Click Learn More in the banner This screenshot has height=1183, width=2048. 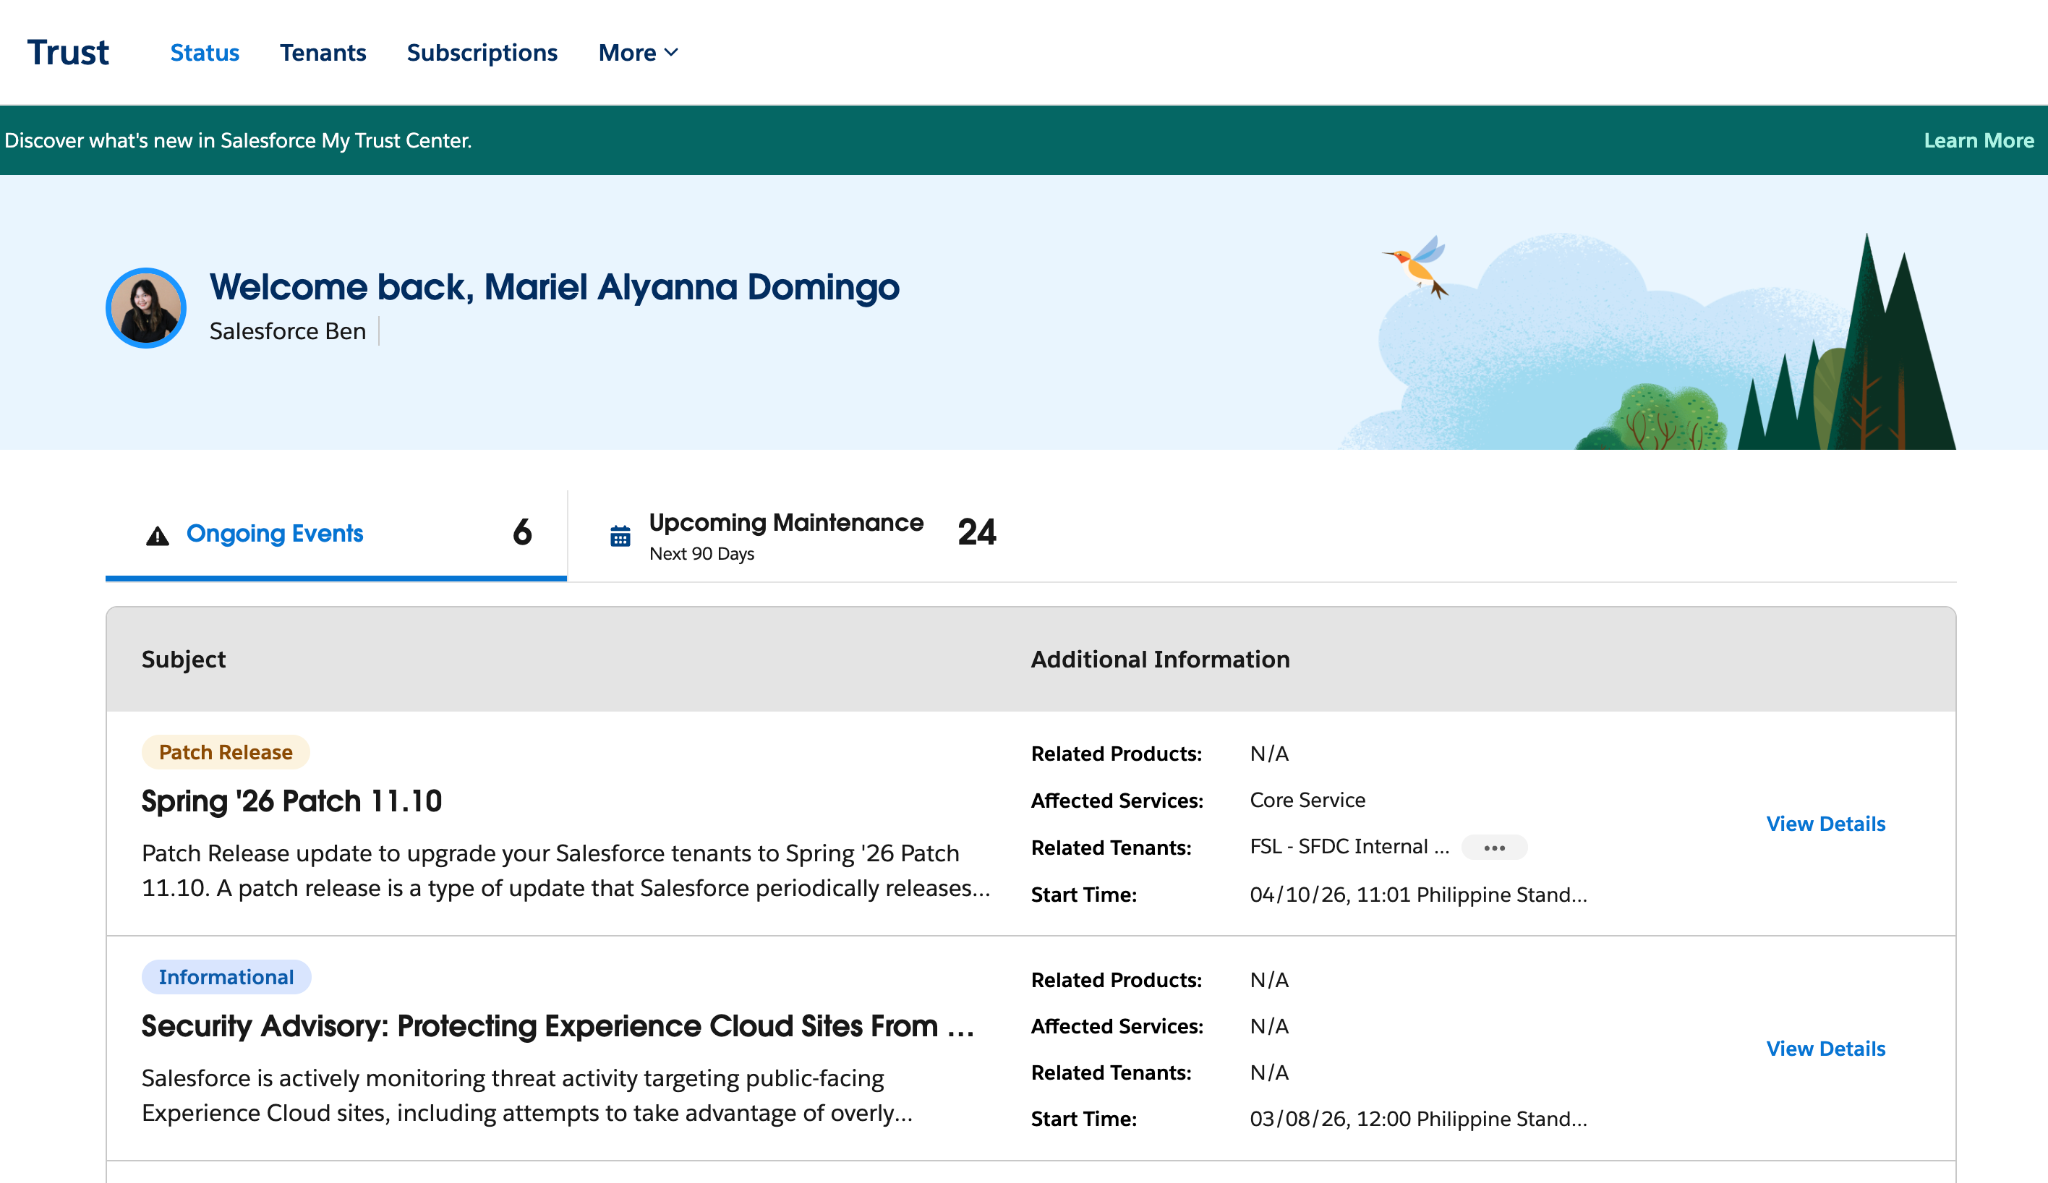(x=1978, y=140)
